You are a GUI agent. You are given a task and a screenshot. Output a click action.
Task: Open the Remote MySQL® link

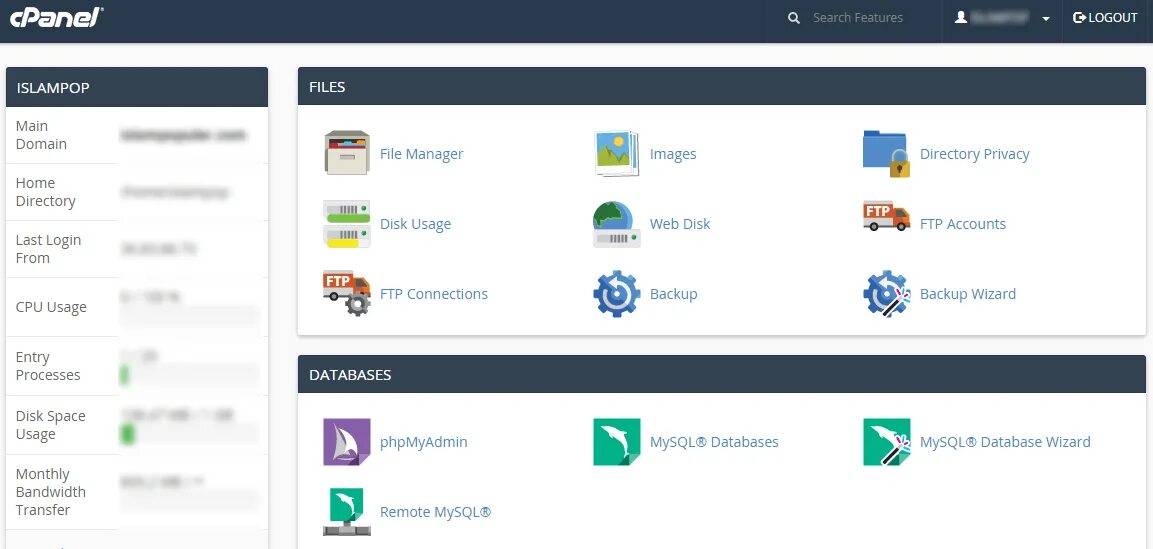click(435, 512)
